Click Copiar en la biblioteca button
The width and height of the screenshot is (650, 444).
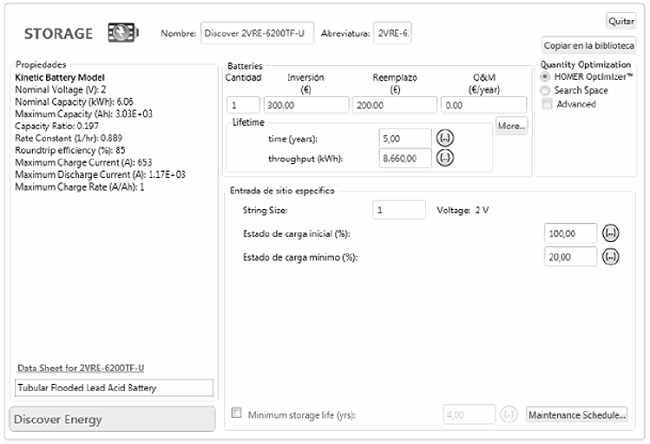click(589, 45)
